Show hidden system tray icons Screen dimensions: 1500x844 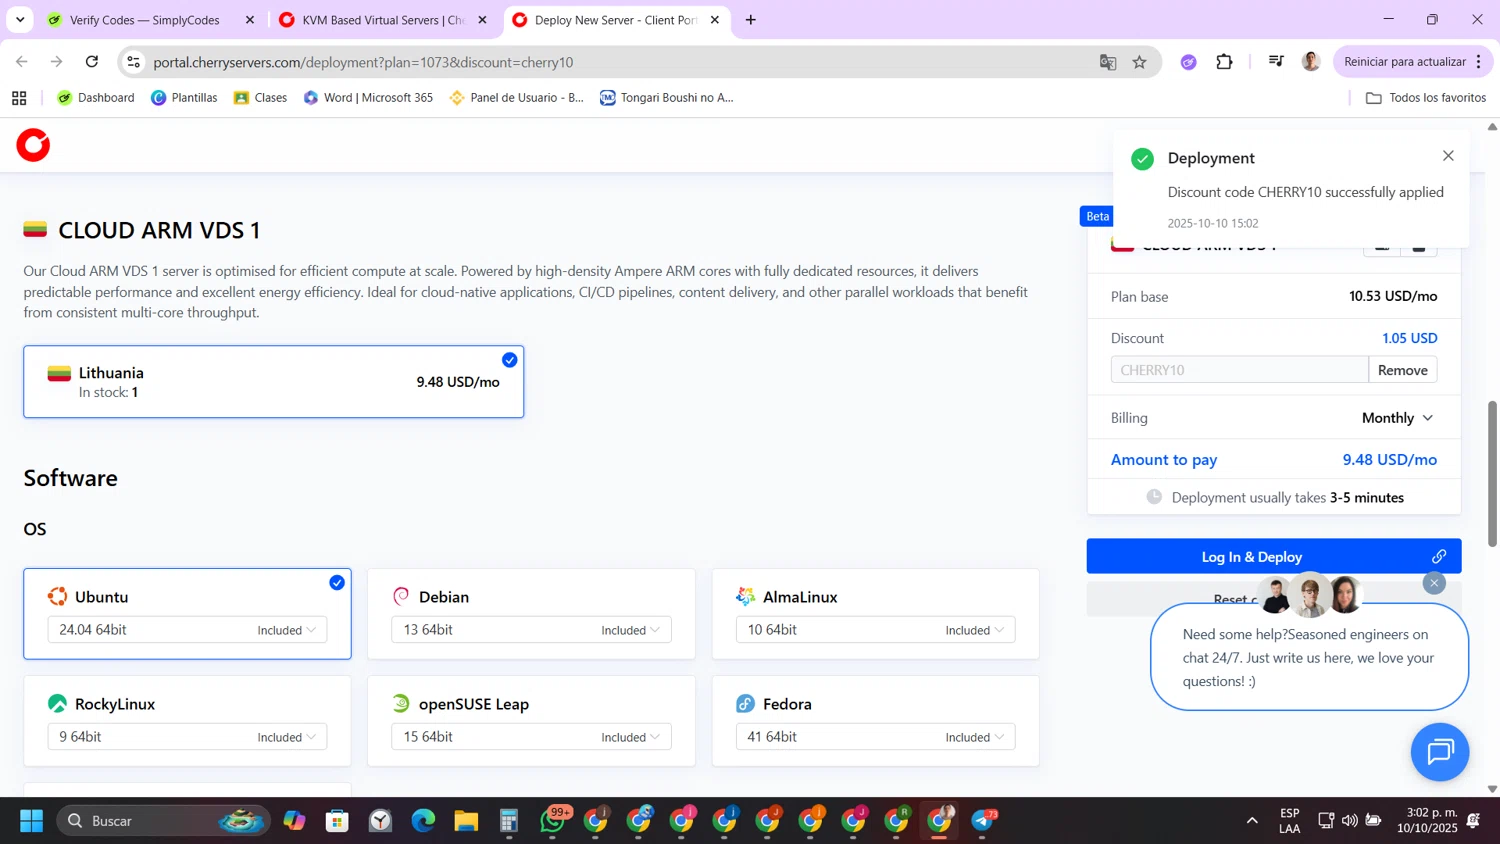[1252, 821]
